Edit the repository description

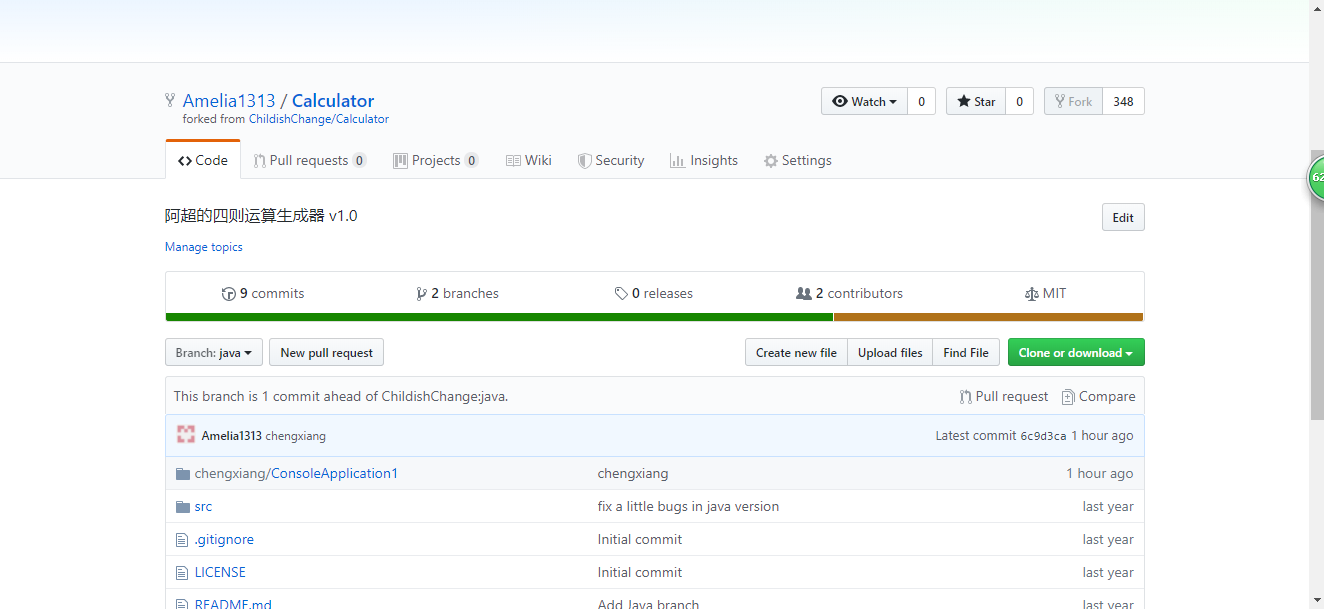click(x=1123, y=217)
